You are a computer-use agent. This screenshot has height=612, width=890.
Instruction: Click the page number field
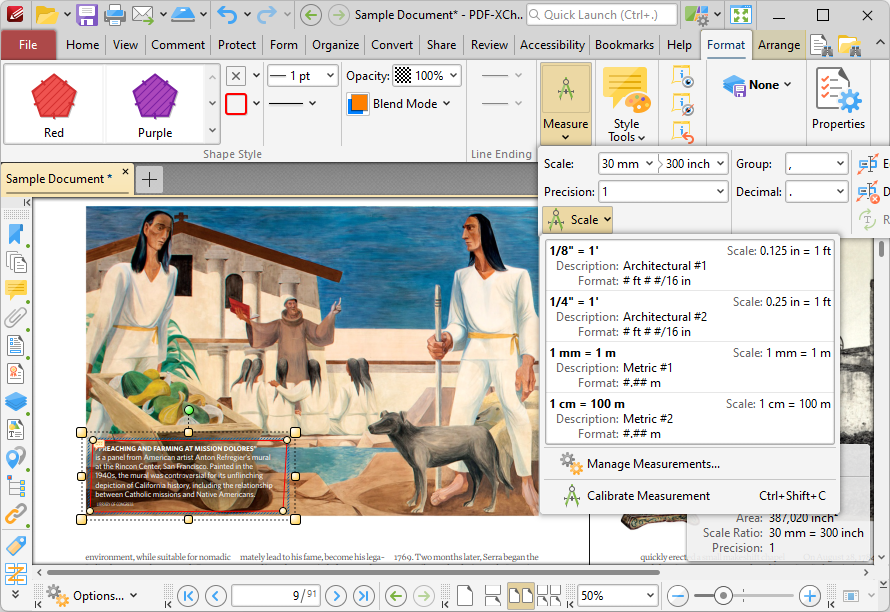click(275, 596)
